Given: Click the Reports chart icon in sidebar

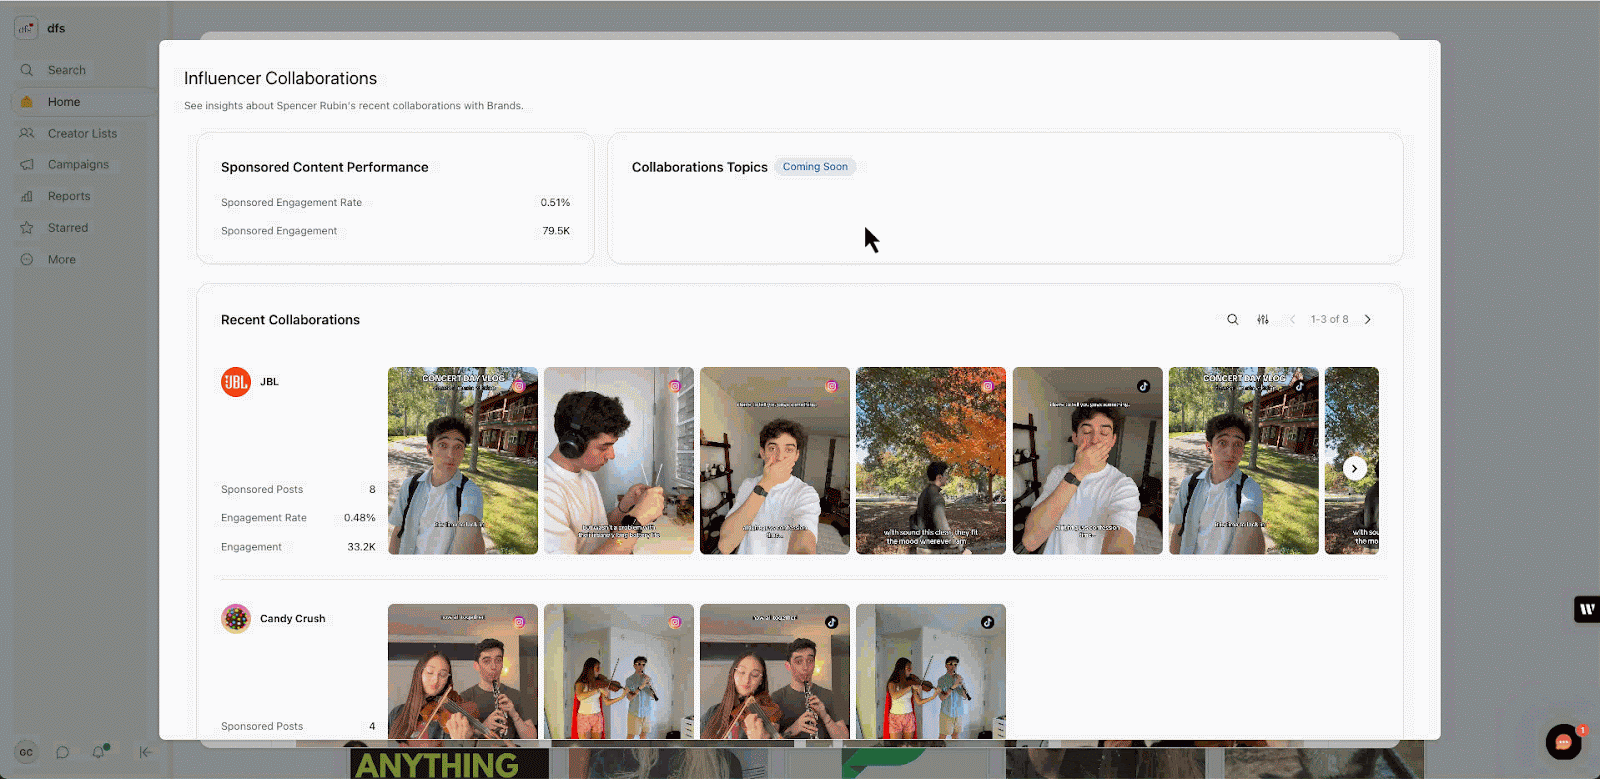Looking at the screenshot, I should [27, 197].
